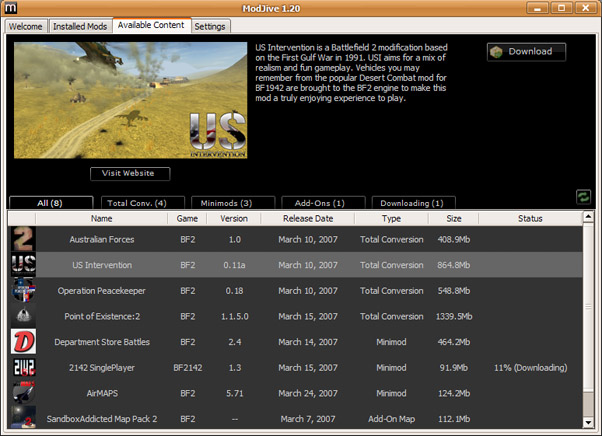Click the US Intervention screenshot thumbnail
Viewport: 602px width, 436px height.
click(130, 100)
